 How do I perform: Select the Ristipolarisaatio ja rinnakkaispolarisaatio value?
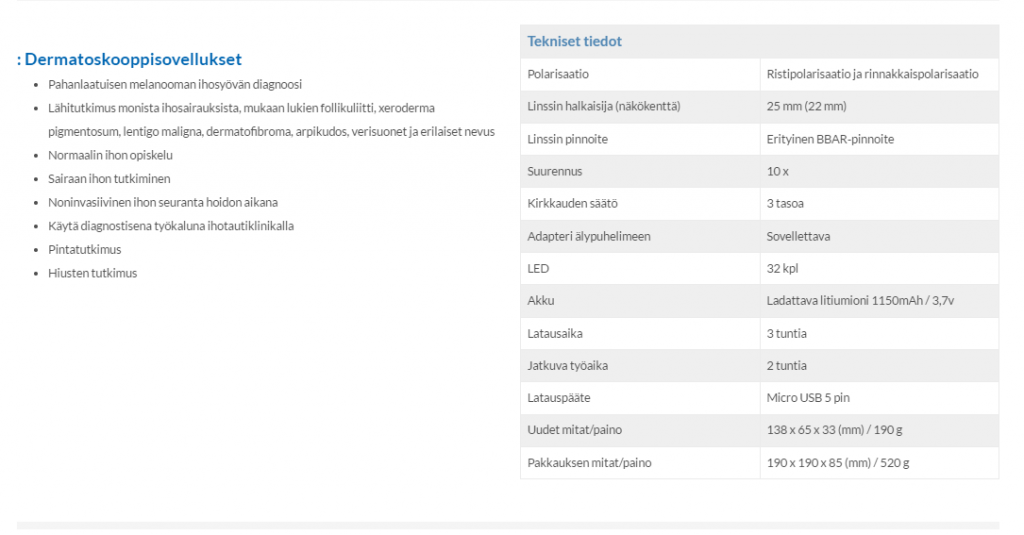point(872,75)
